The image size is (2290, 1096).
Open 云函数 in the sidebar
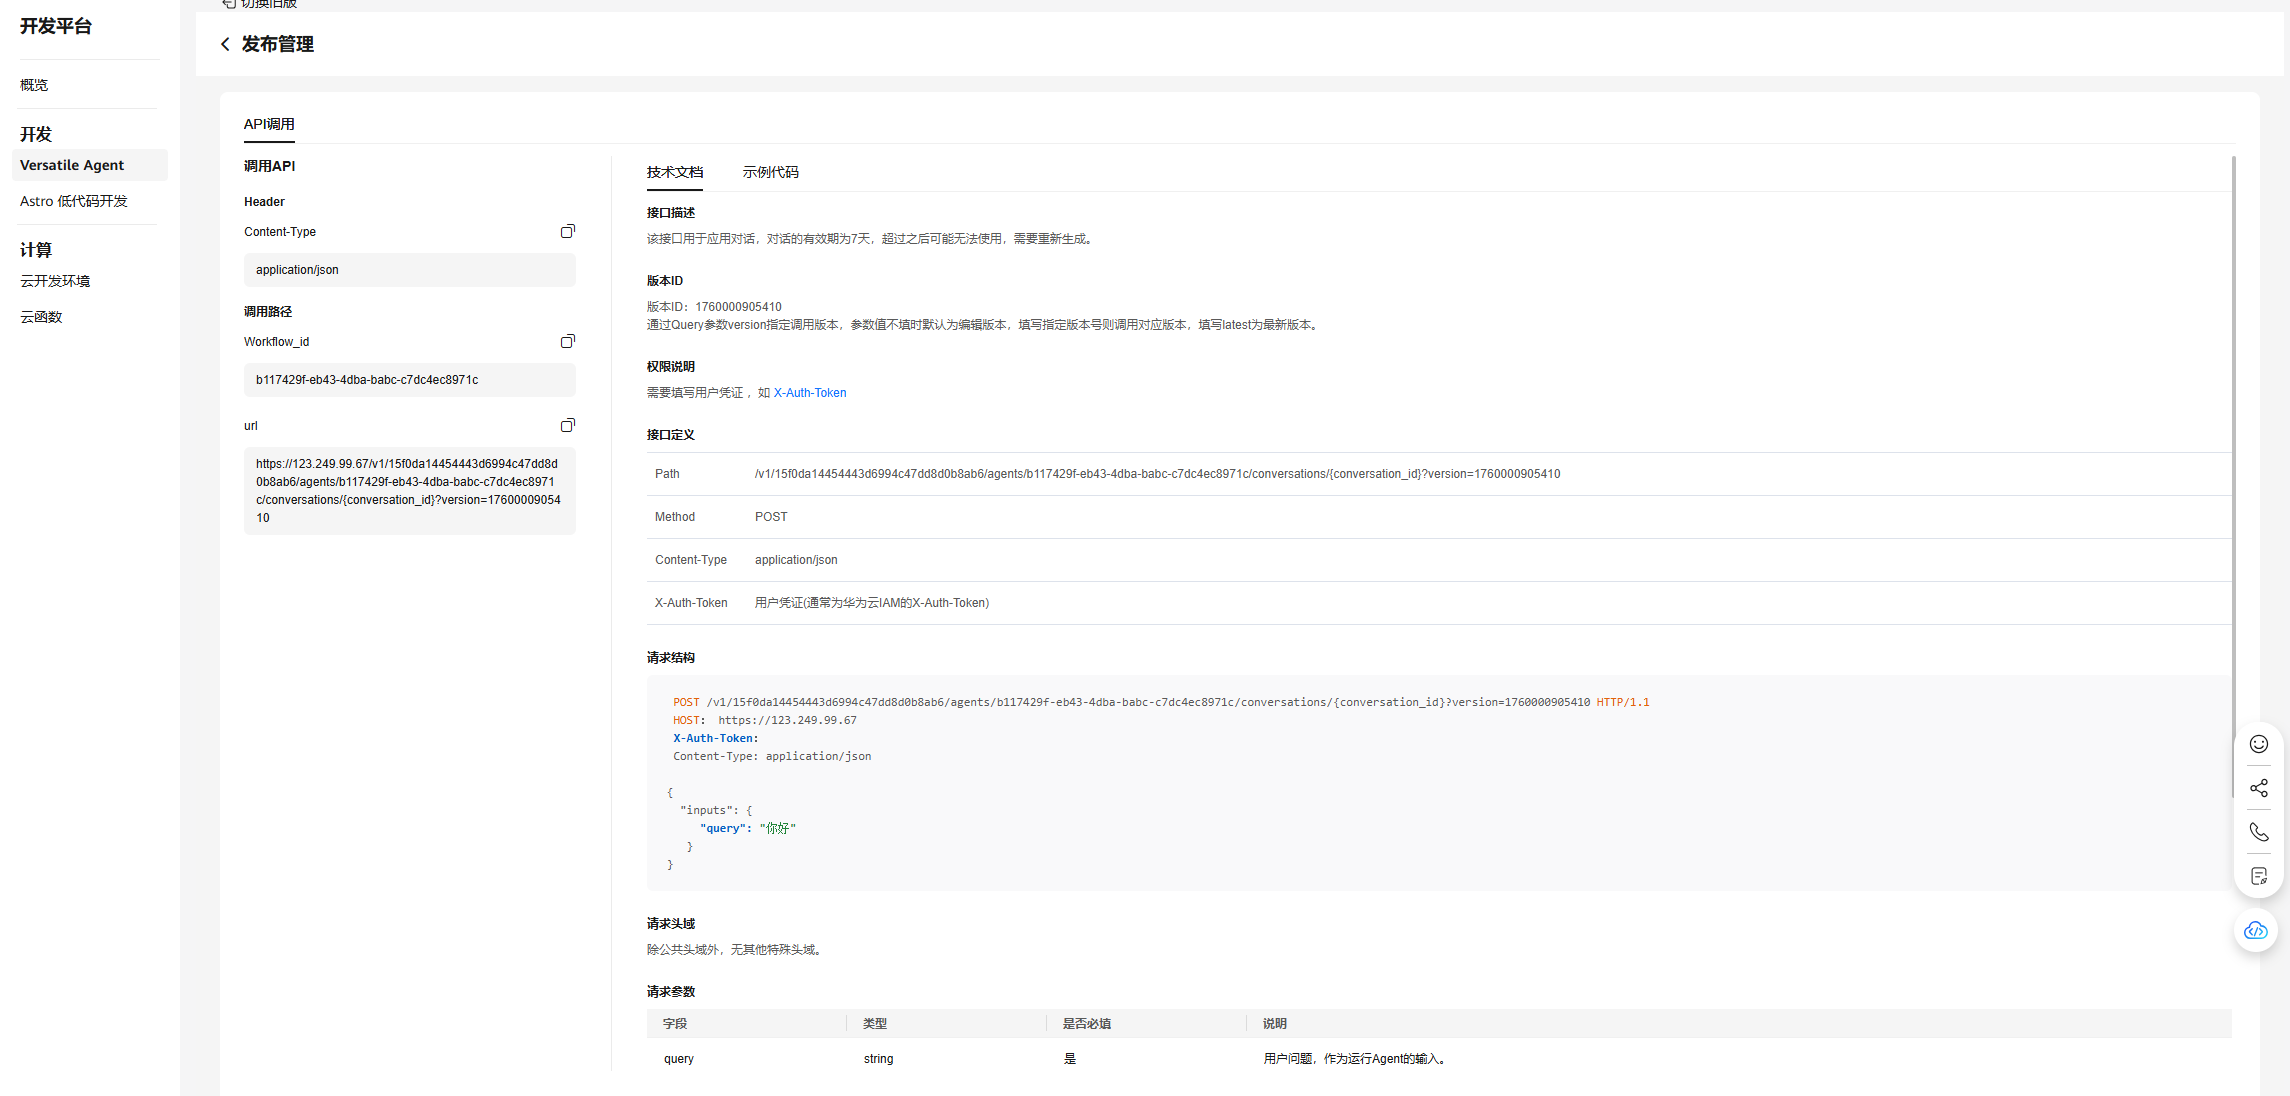41,317
